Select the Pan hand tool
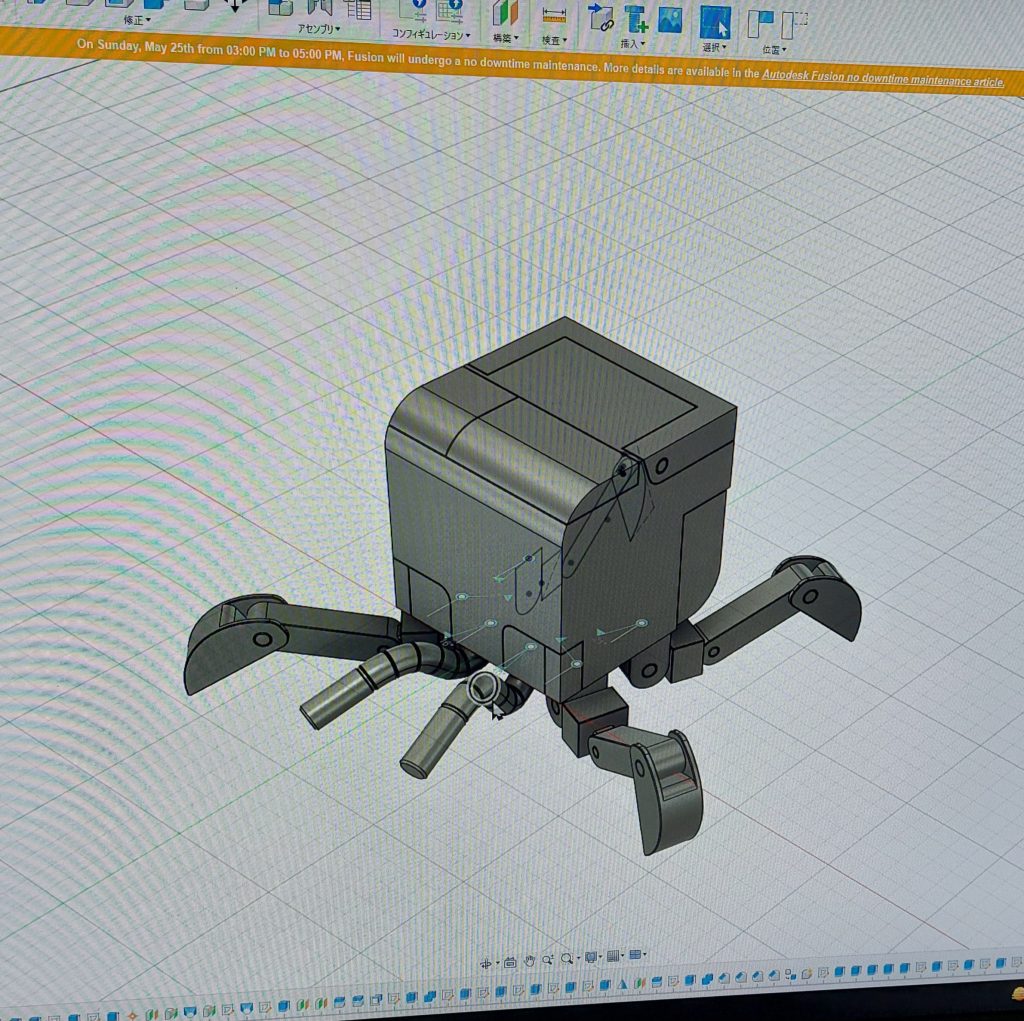This screenshot has height=1021, width=1024. (x=529, y=960)
